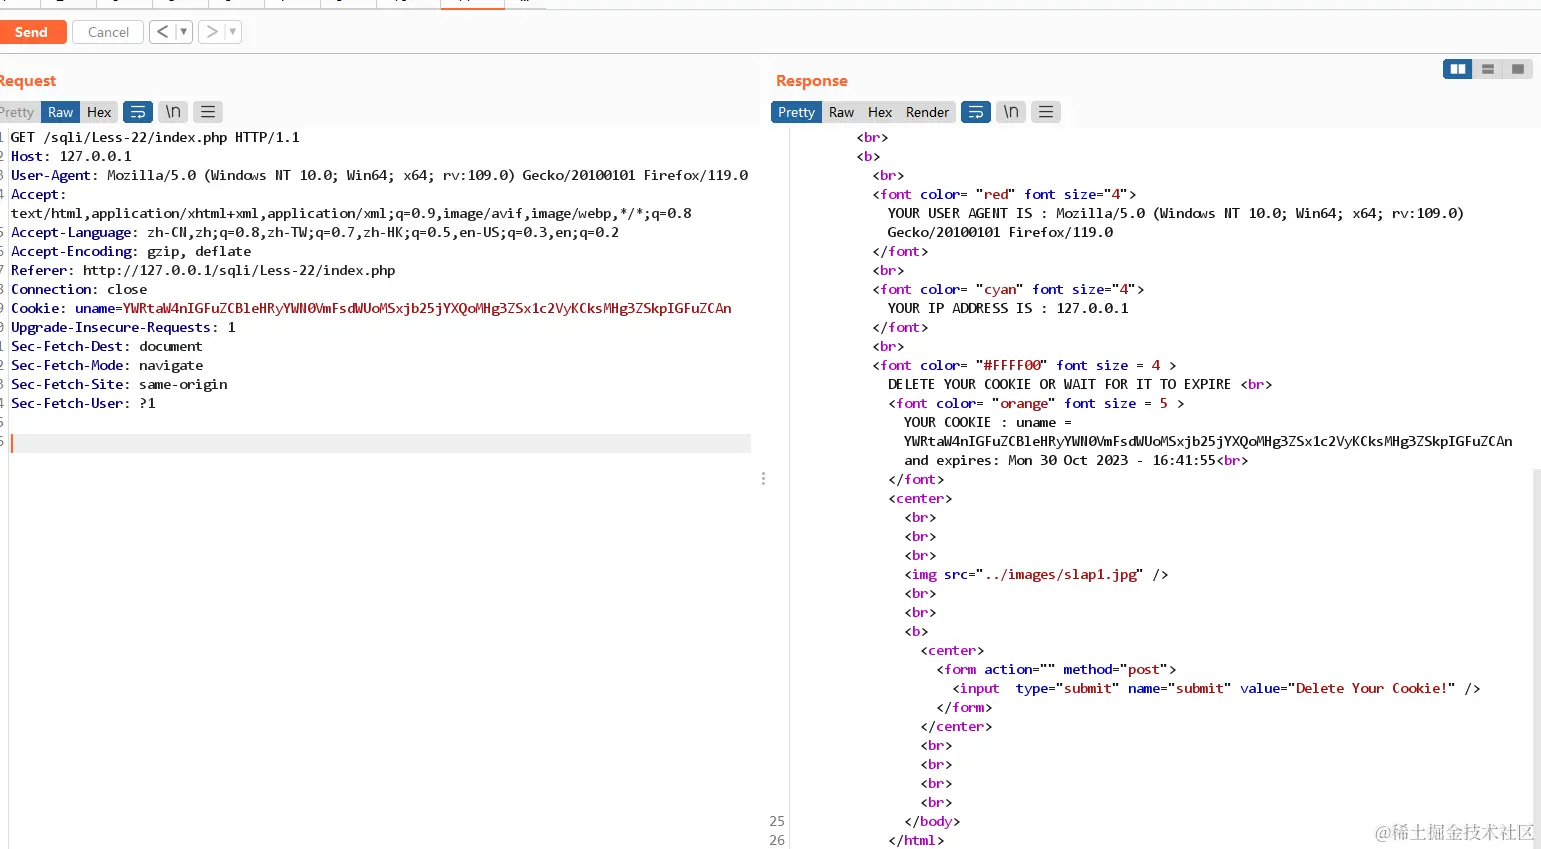
Task: Click the font color="#FFFF00" tag line
Action: (x=1024, y=365)
